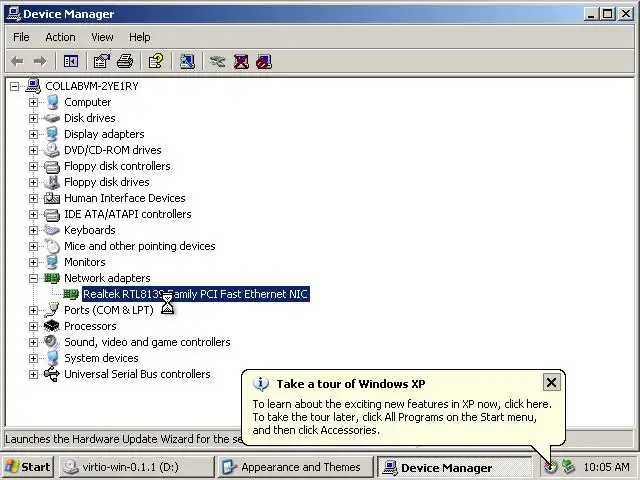This screenshot has width=640, height=480.
Task: Click the Realtek NIC device icon
Action: pyautogui.click(x=71, y=294)
